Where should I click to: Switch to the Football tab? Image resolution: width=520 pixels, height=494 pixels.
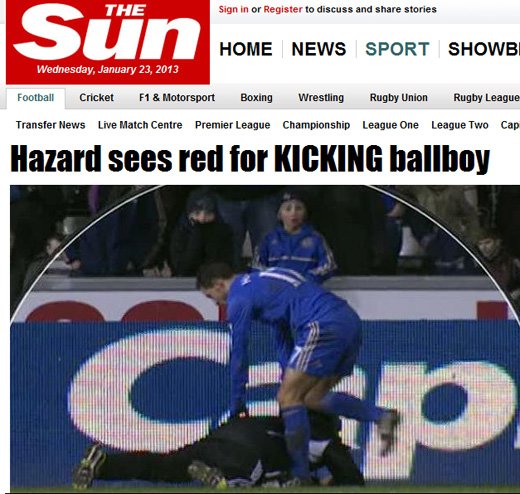click(x=36, y=98)
